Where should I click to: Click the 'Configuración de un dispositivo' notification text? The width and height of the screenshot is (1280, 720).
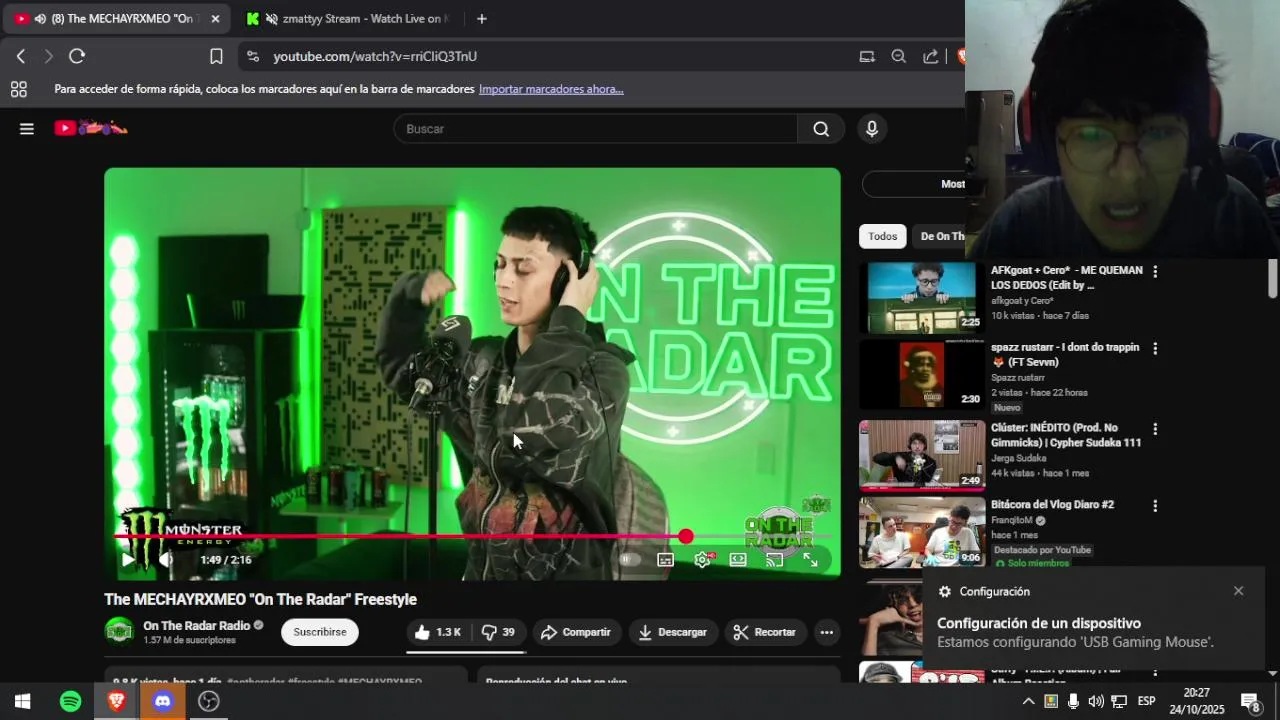click(1038, 623)
